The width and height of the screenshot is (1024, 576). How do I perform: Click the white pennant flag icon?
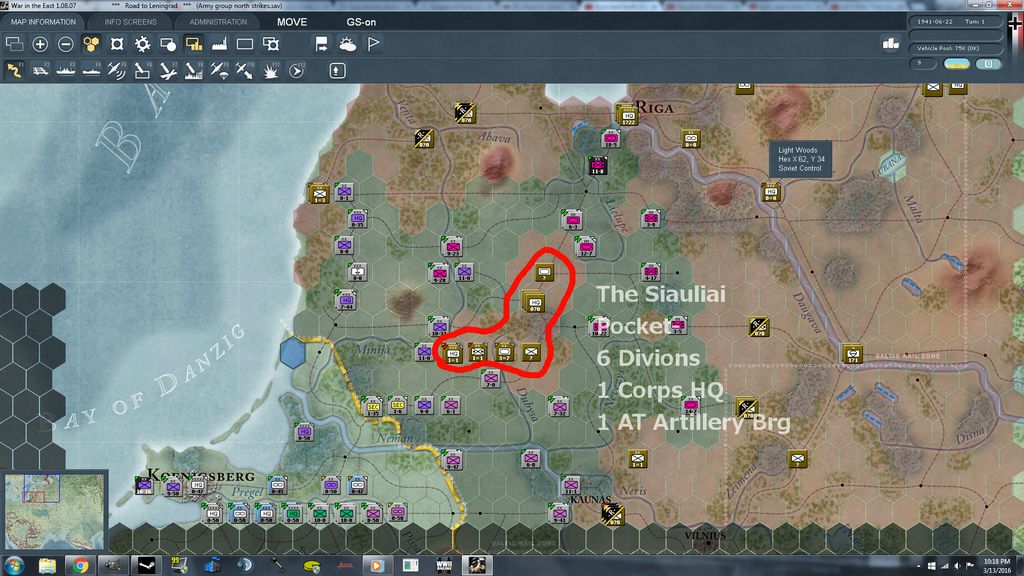click(x=373, y=44)
